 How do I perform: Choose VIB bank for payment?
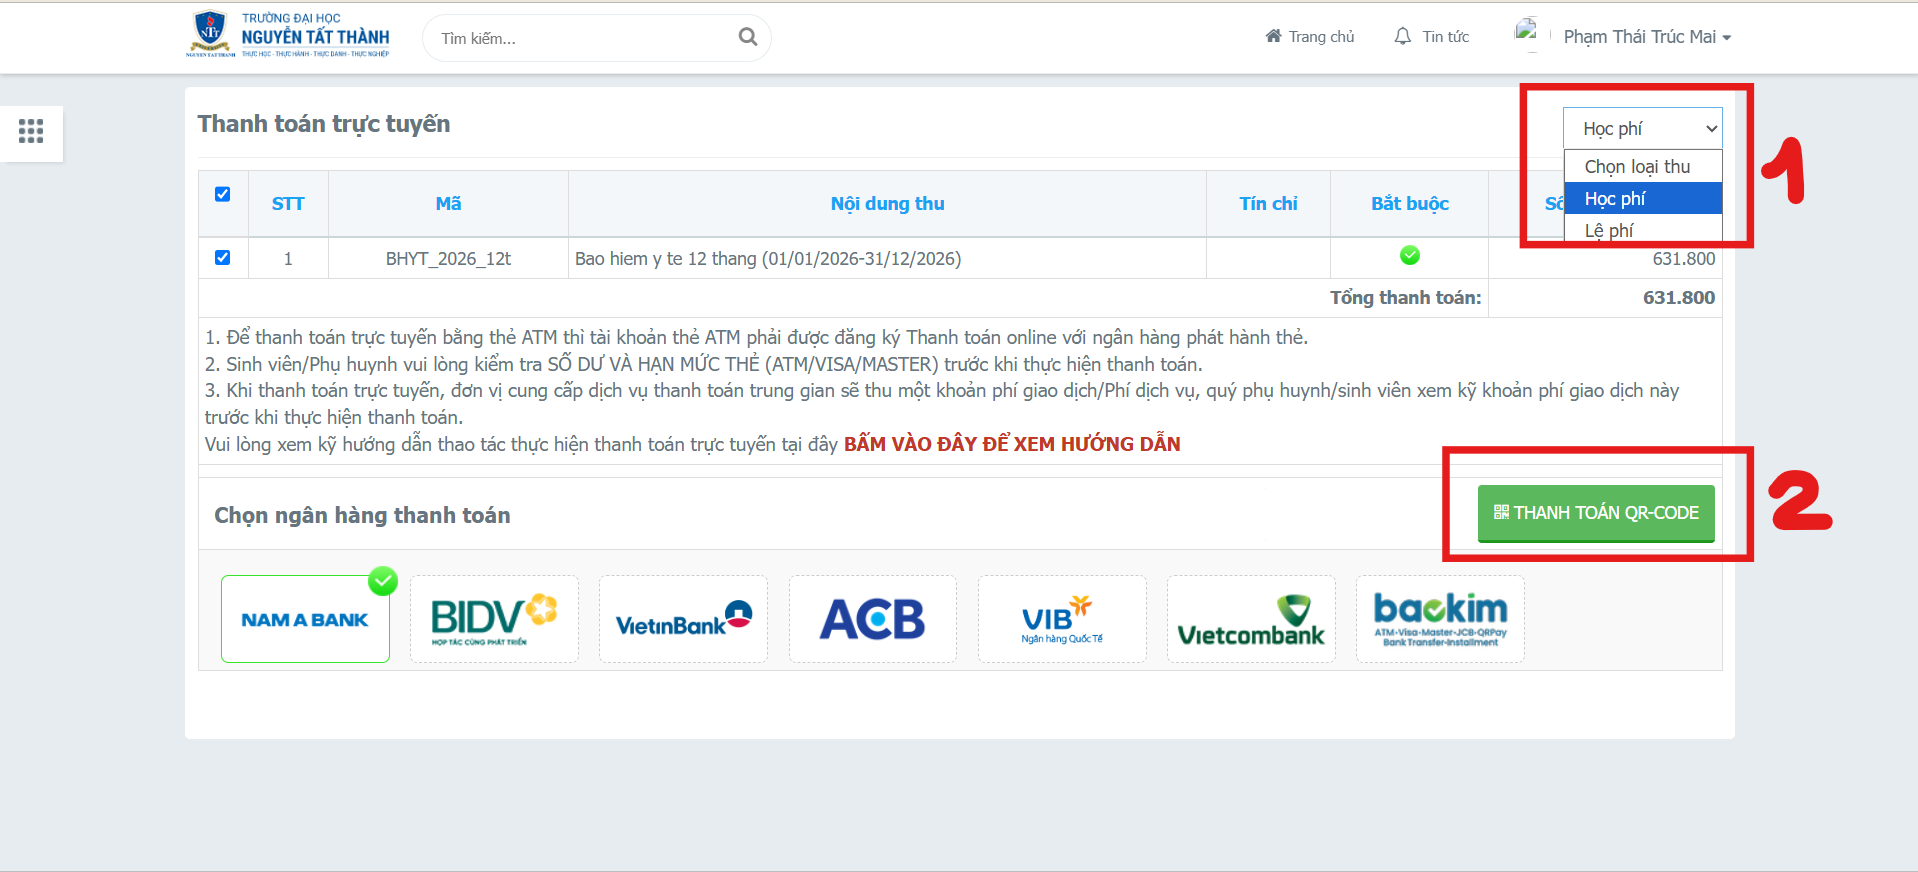click(x=1061, y=619)
